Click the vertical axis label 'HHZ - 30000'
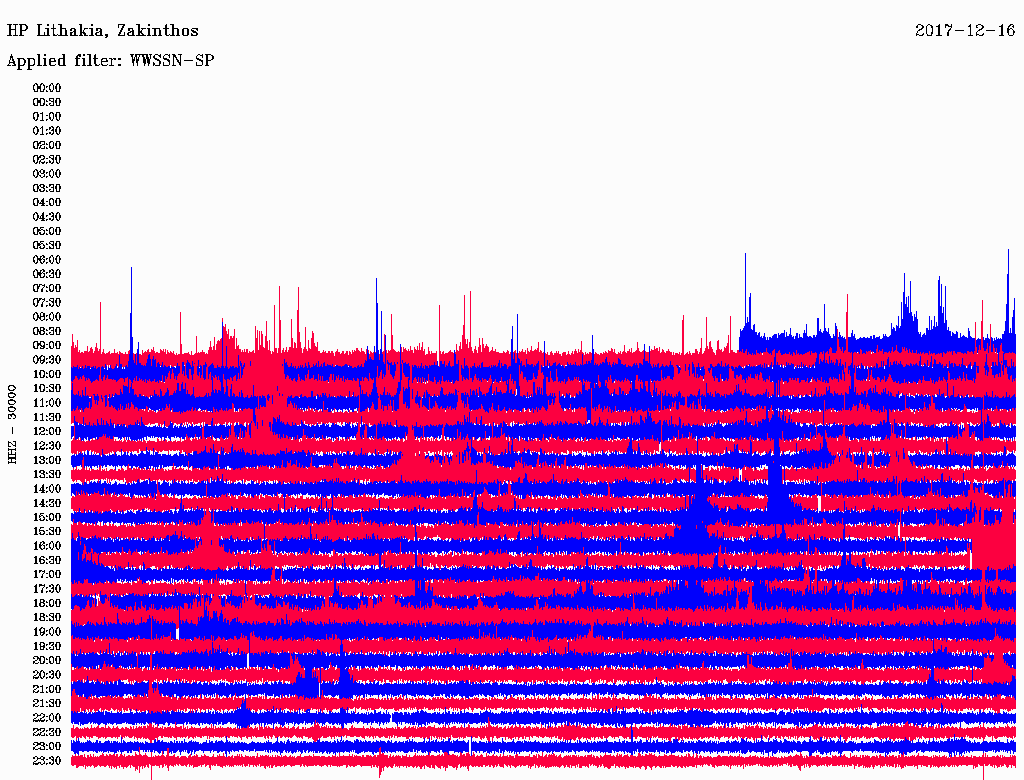 coord(12,424)
